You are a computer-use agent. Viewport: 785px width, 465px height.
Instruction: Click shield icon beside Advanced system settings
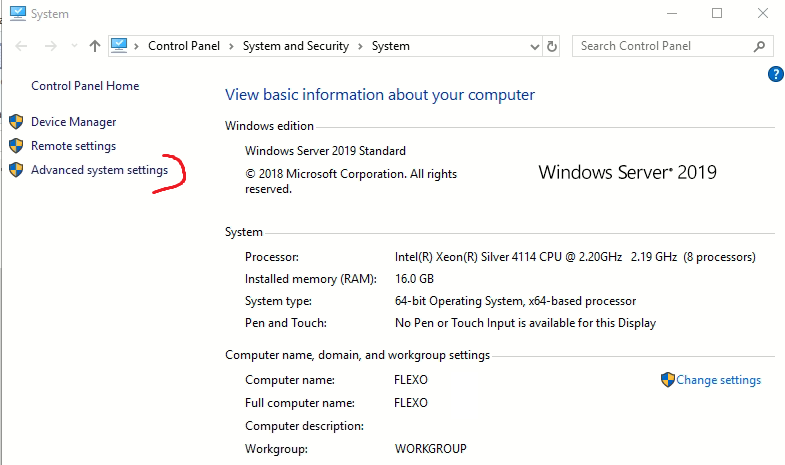[16, 170]
